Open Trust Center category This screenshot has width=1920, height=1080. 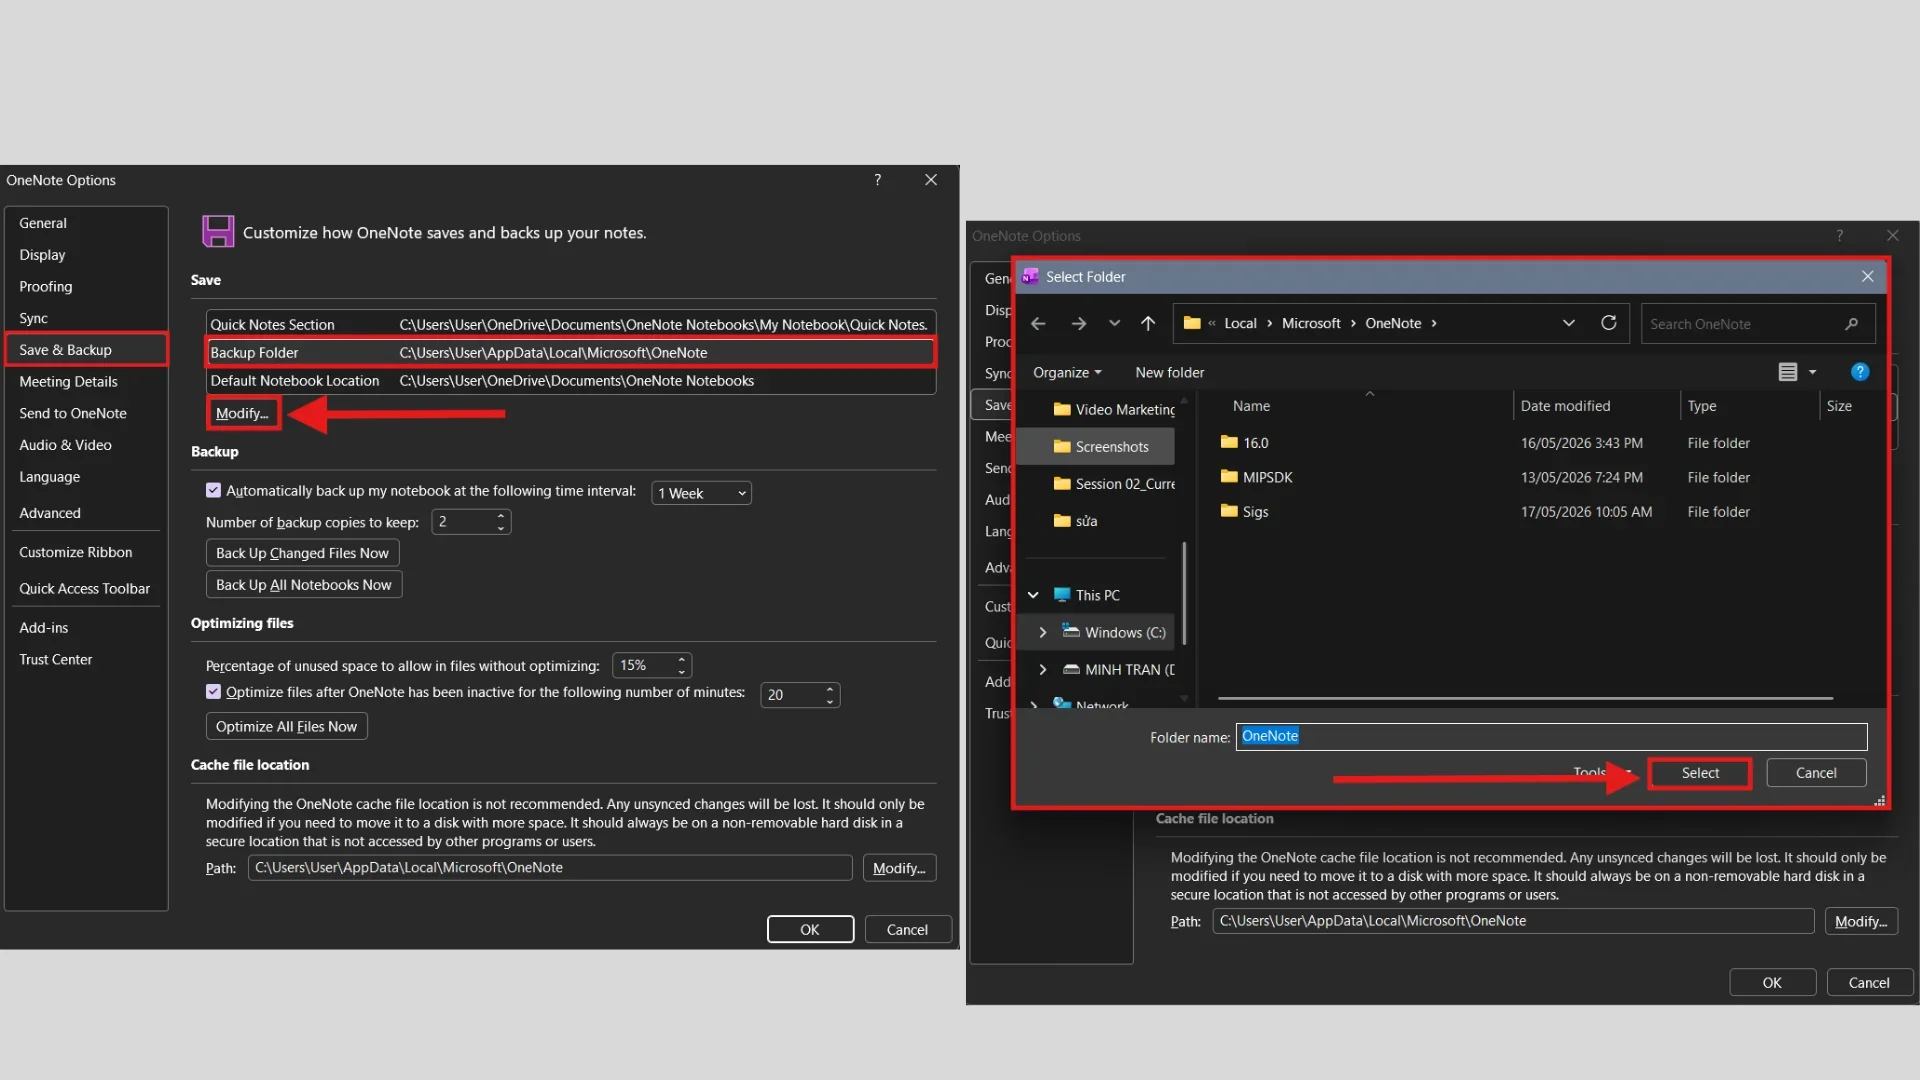(x=86, y=660)
